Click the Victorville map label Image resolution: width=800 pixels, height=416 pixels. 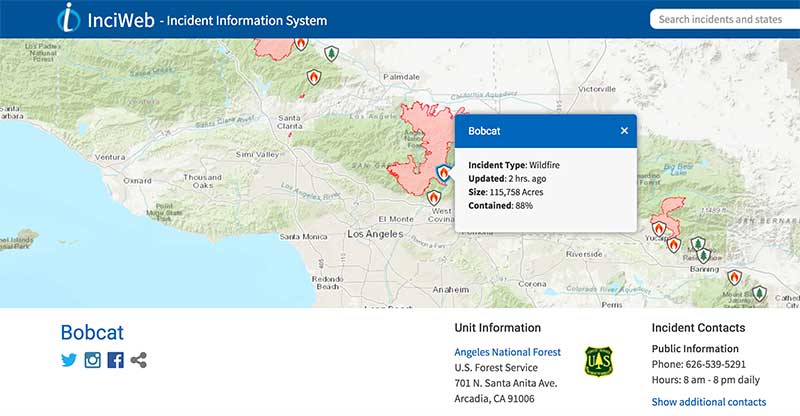(597, 89)
